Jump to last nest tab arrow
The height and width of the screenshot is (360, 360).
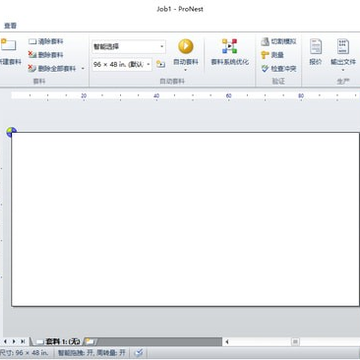click(23, 341)
